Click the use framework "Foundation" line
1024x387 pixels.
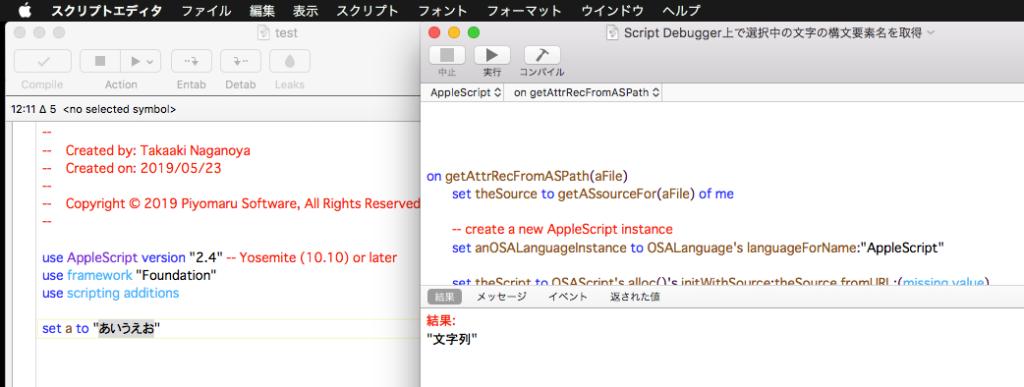[129, 275]
